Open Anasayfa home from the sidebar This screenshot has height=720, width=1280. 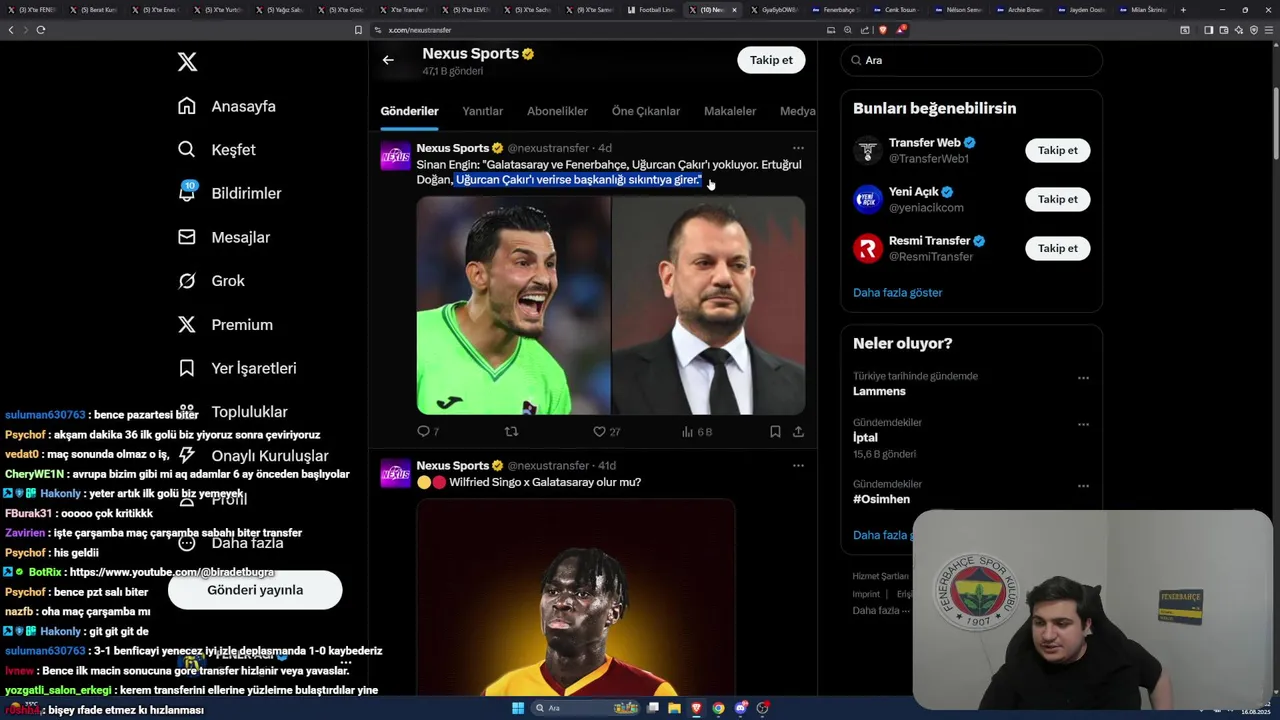[227, 106]
